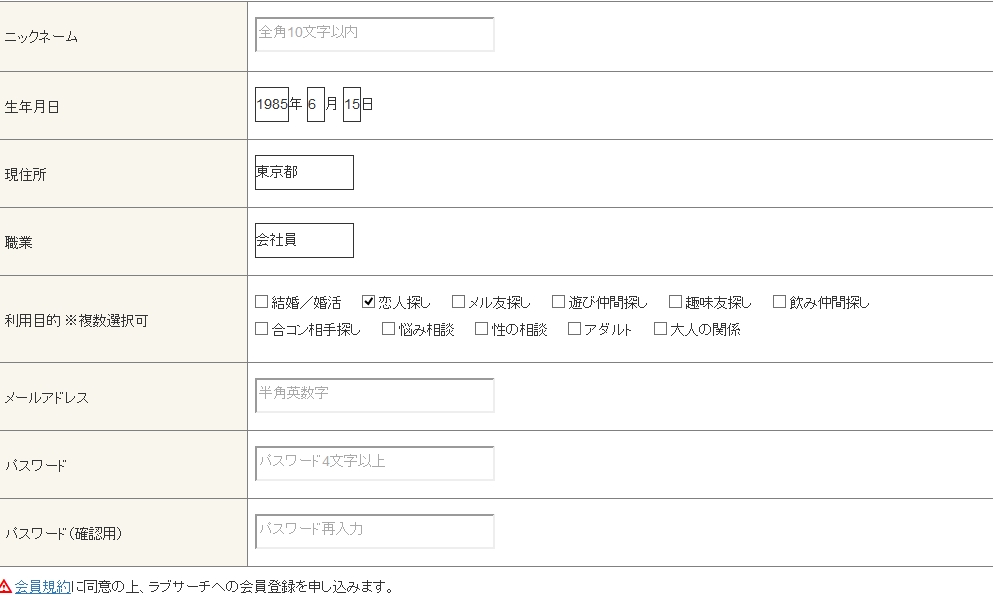The image size is (993, 600).
Task: Open the 会員規約 link
Action: (x=42, y=587)
